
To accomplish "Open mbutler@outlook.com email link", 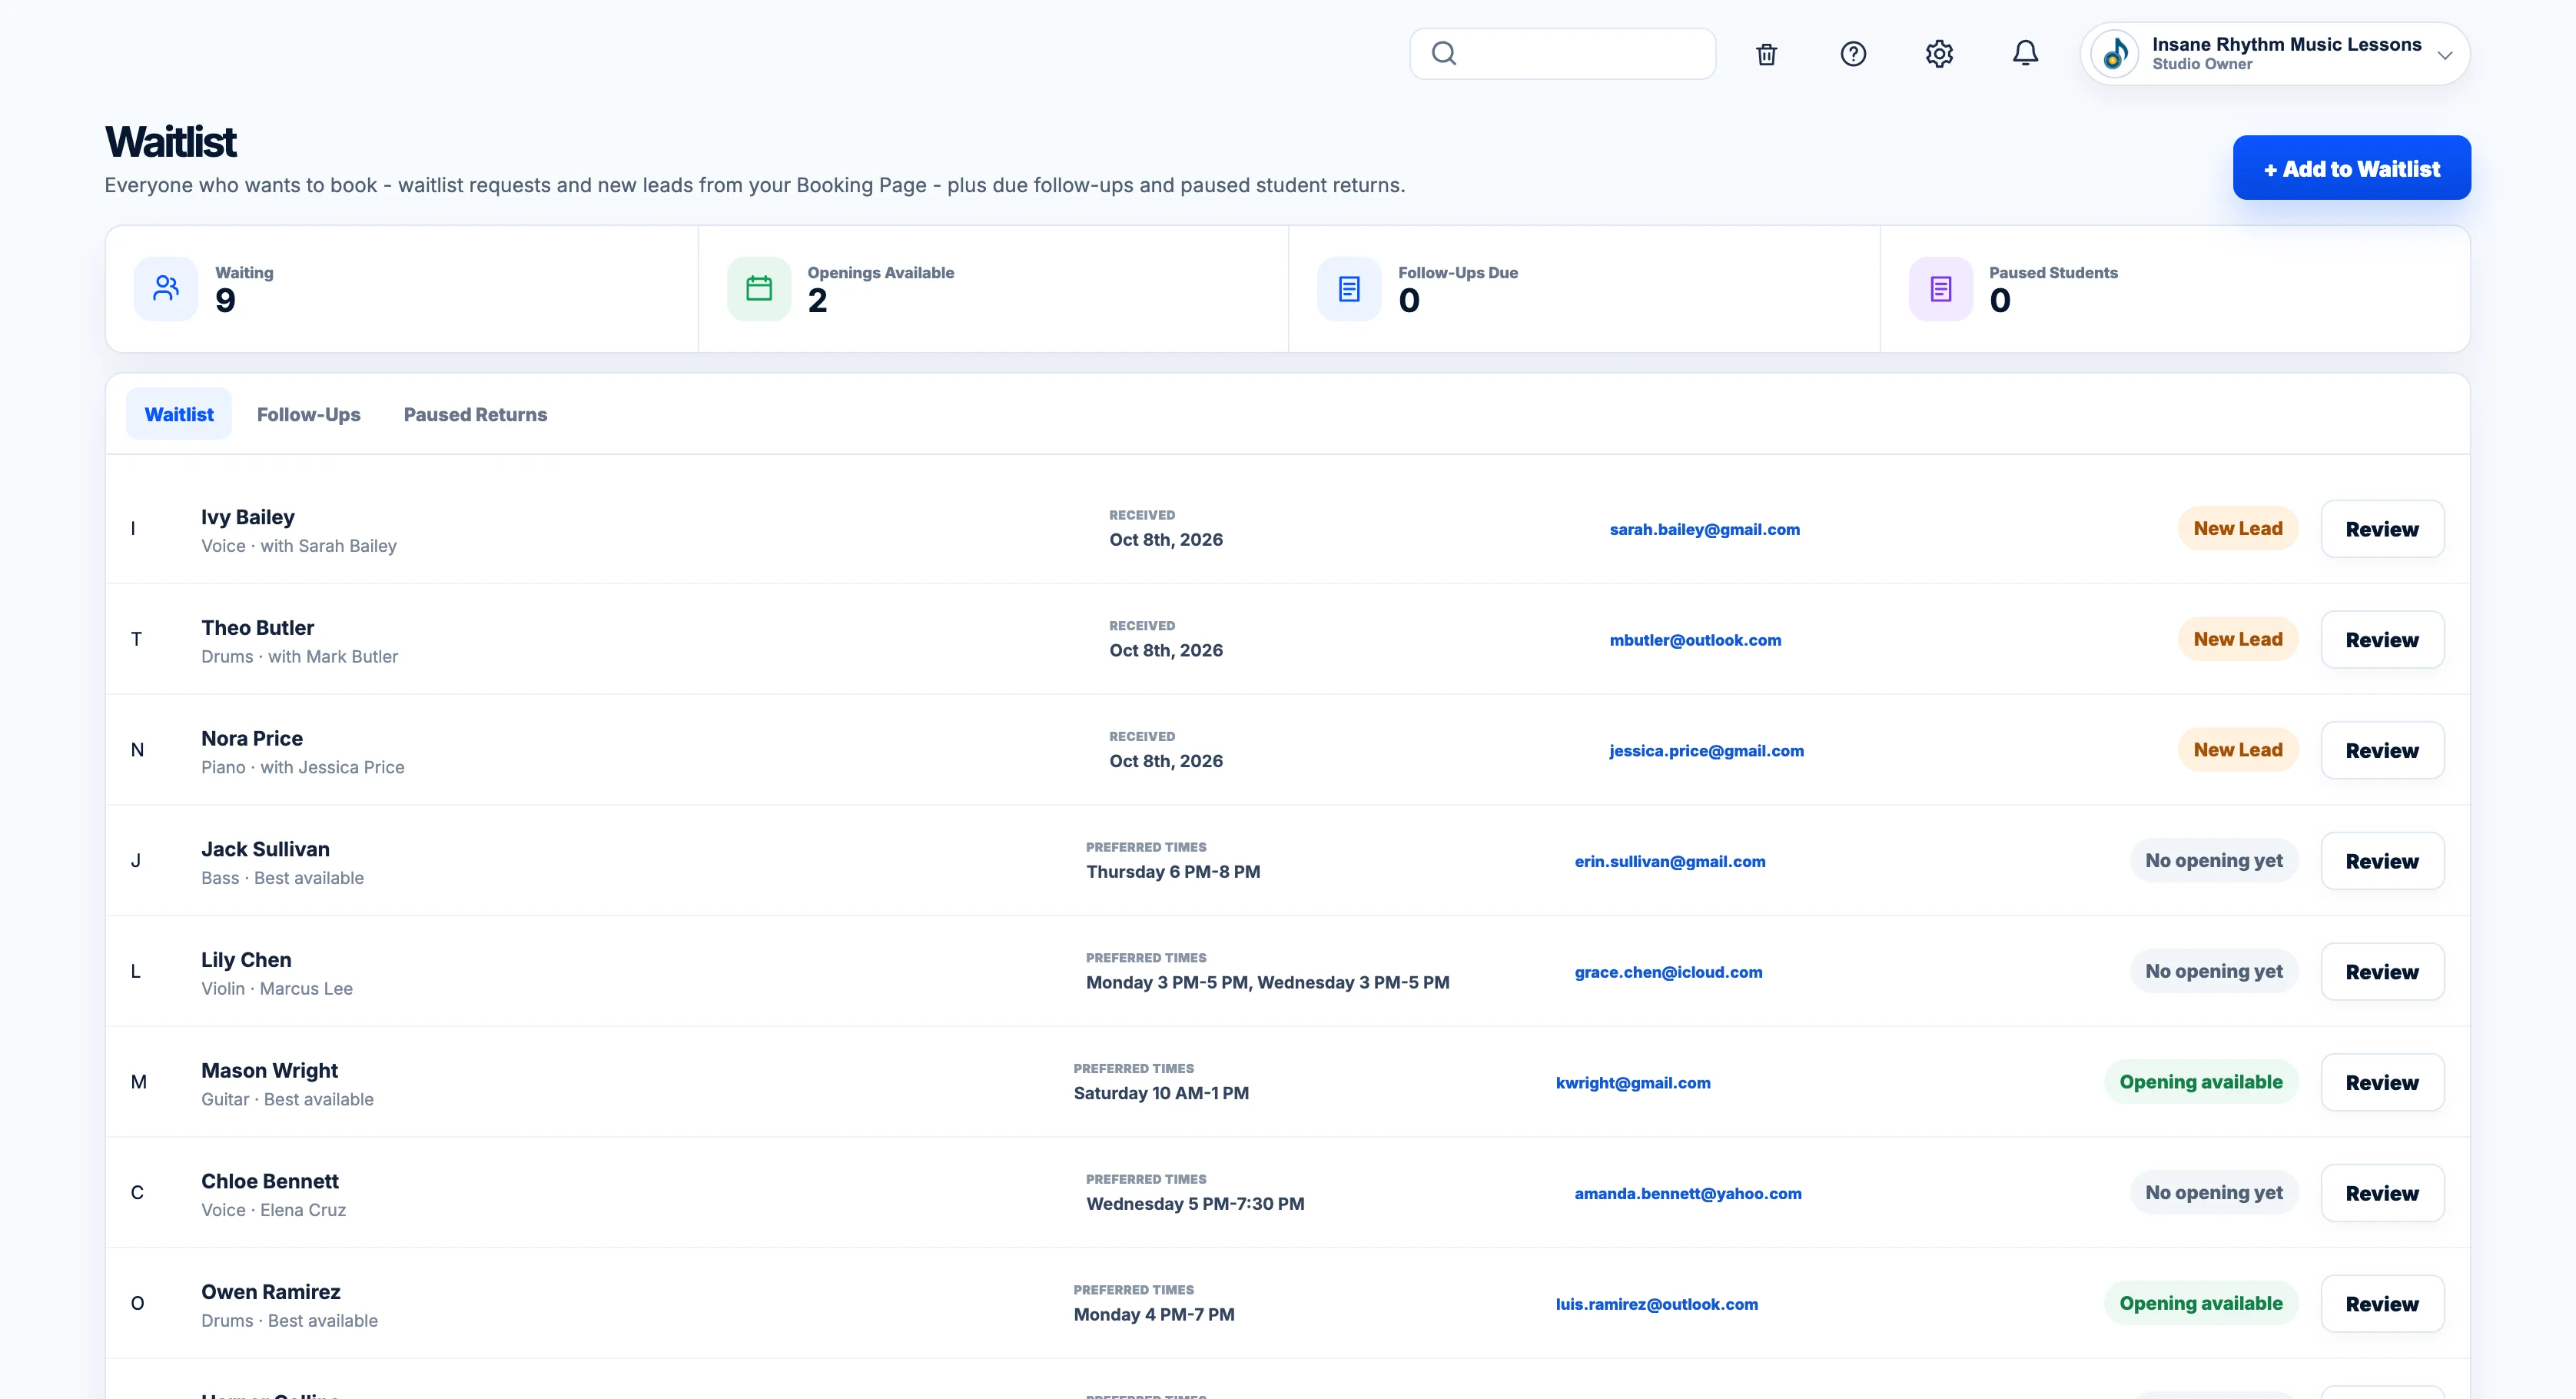I will 1695,640.
